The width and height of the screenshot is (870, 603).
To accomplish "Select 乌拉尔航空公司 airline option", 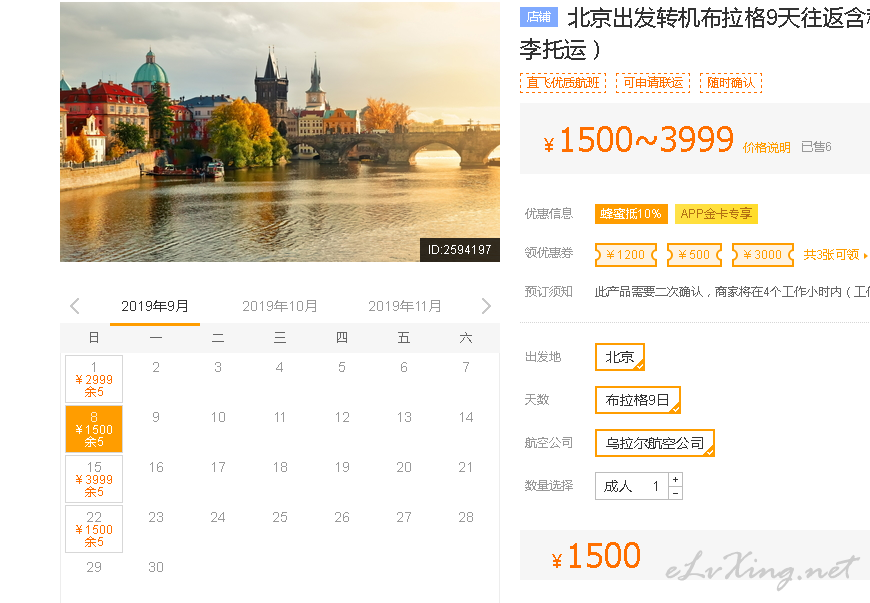I will pyautogui.click(x=655, y=443).
